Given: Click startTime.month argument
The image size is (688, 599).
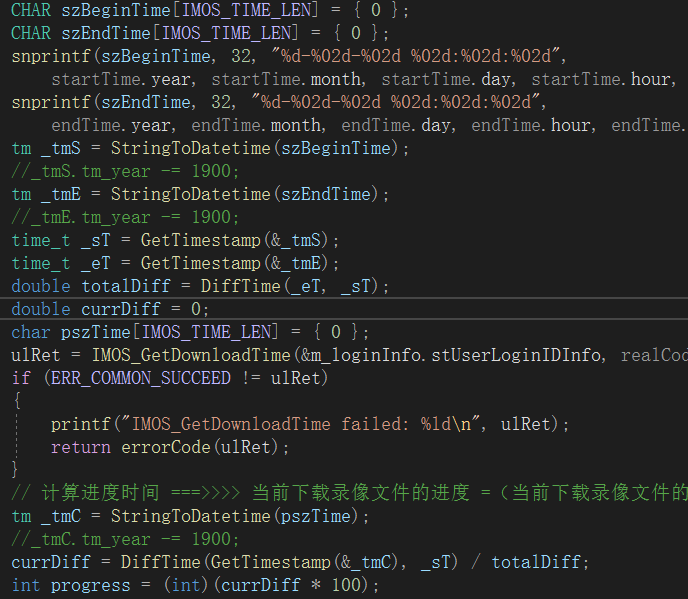Looking at the screenshot, I should pos(288,79).
